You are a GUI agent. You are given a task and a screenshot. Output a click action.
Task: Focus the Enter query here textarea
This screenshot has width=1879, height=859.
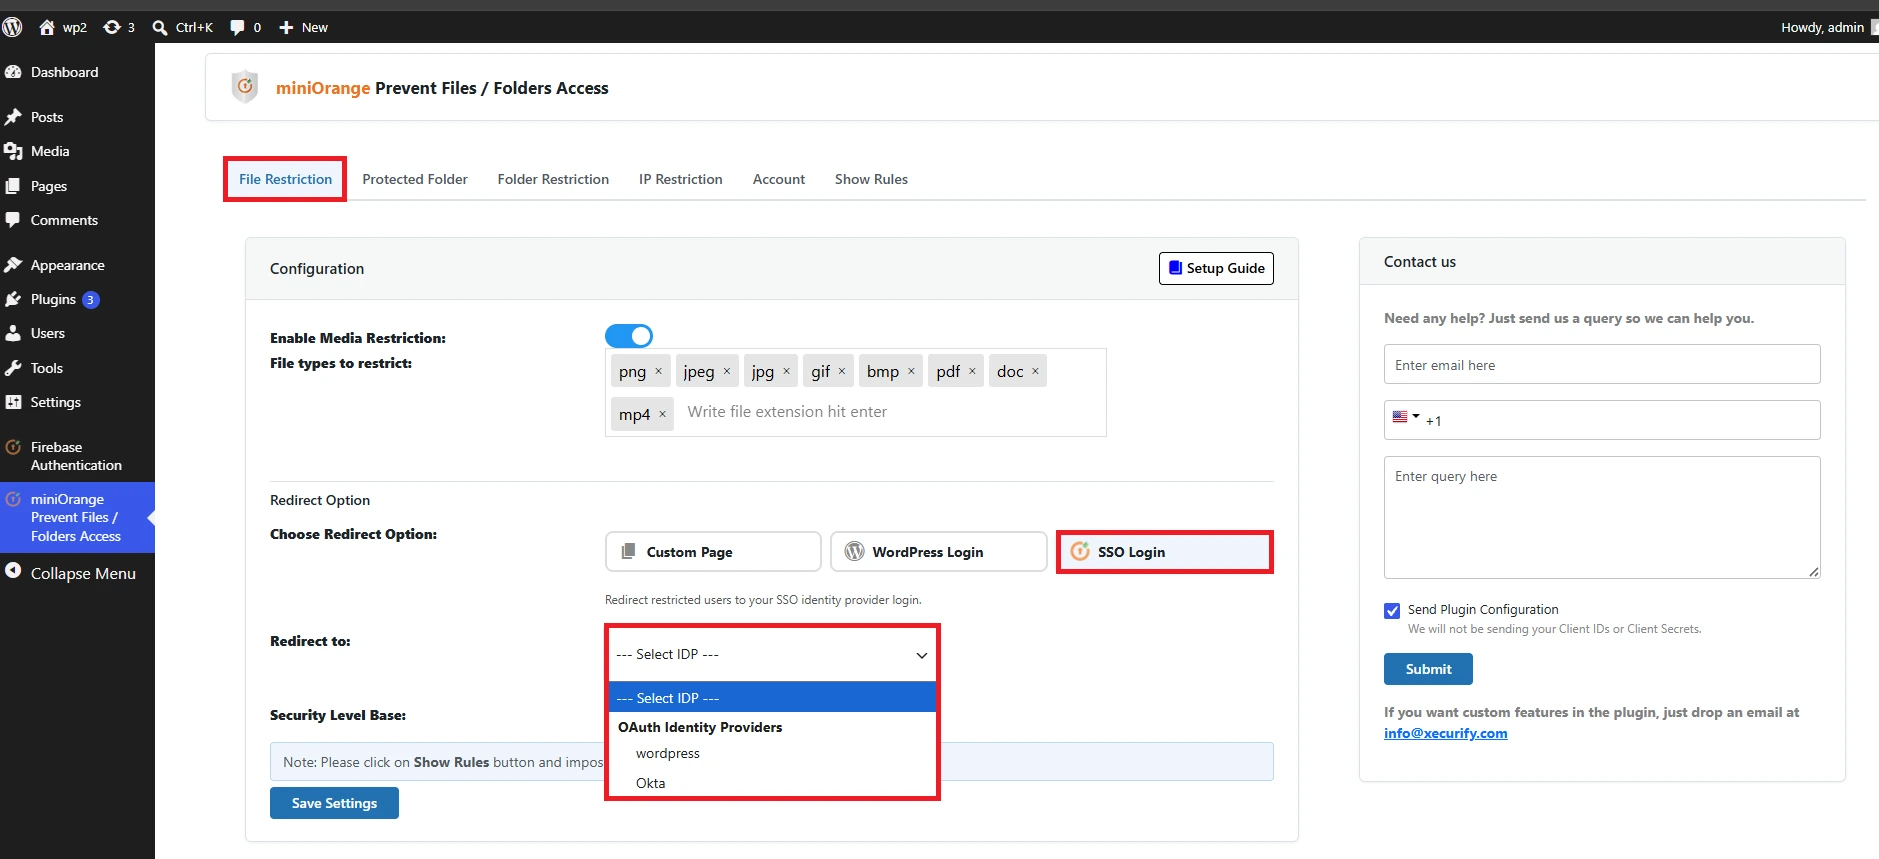1602,517
